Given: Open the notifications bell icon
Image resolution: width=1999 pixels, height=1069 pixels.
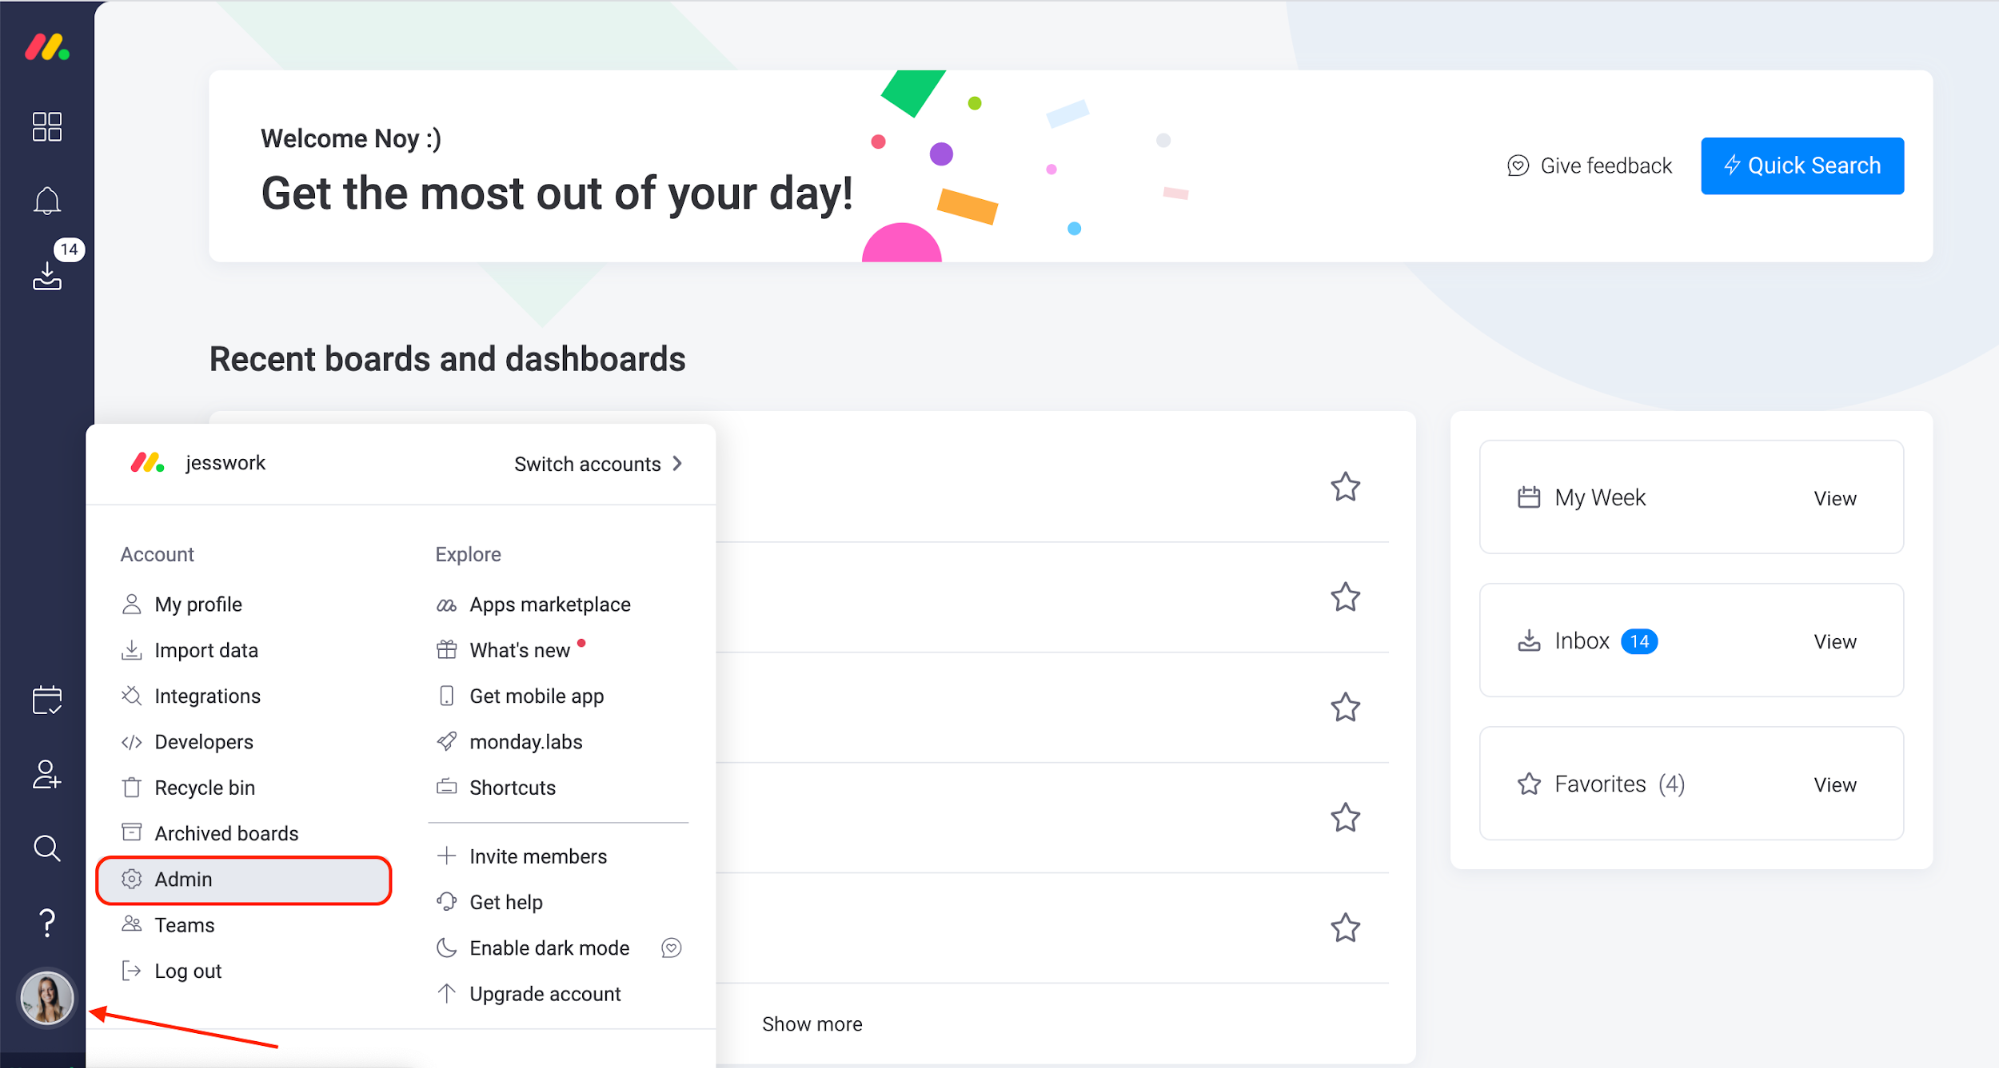Looking at the screenshot, I should 47,201.
